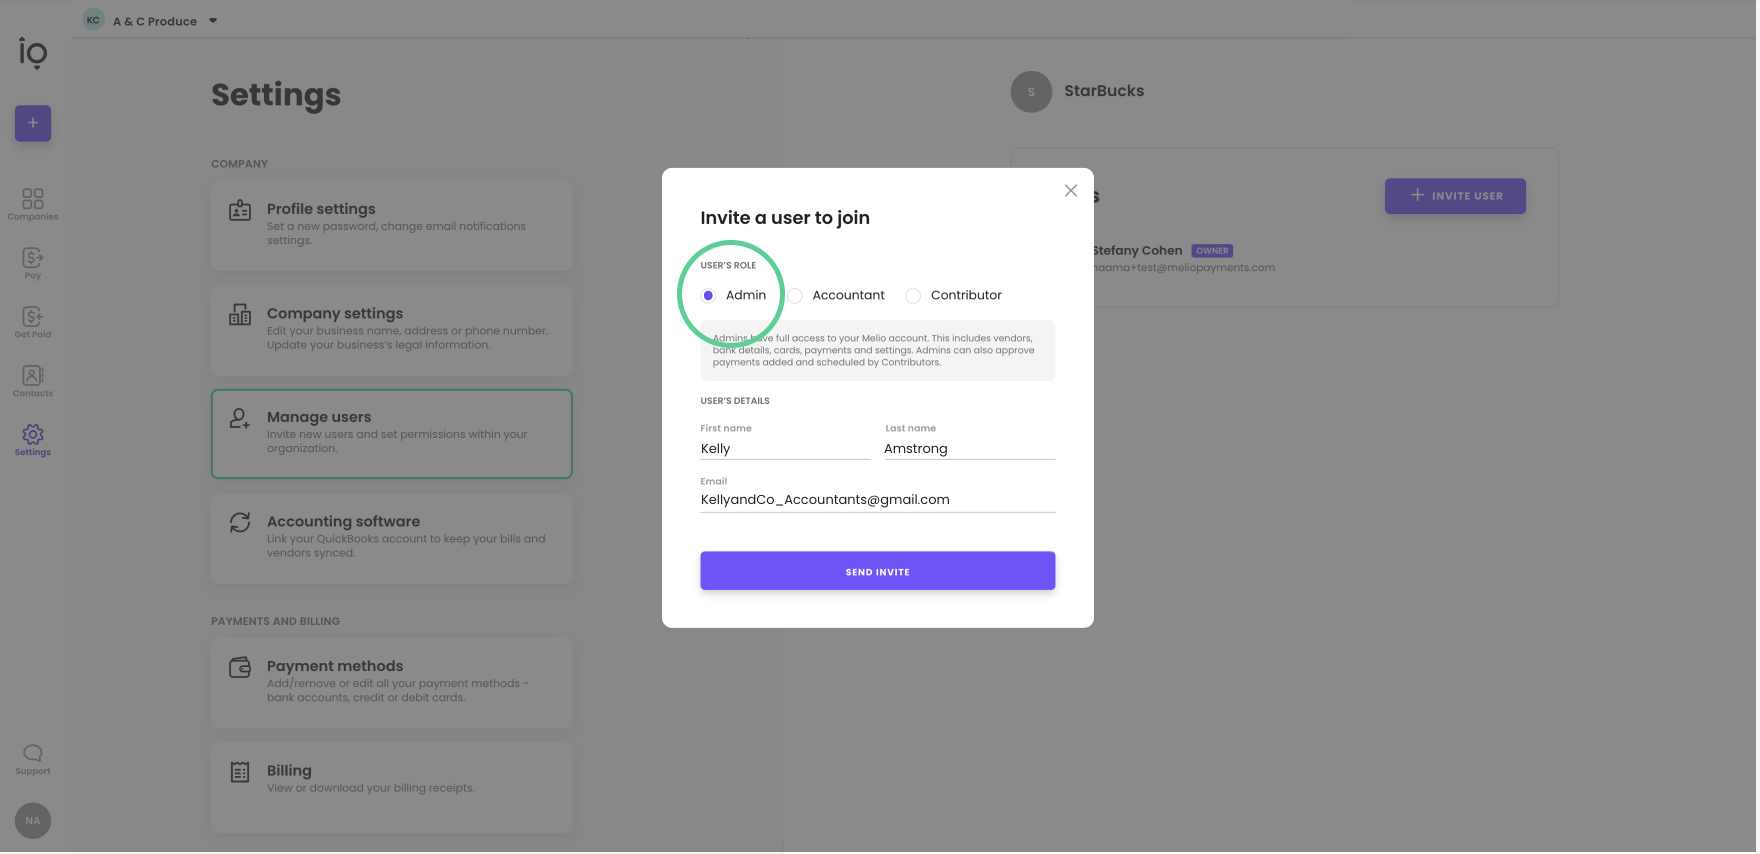Click the Manage users person icon

pyautogui.click(x=240, y=418)
